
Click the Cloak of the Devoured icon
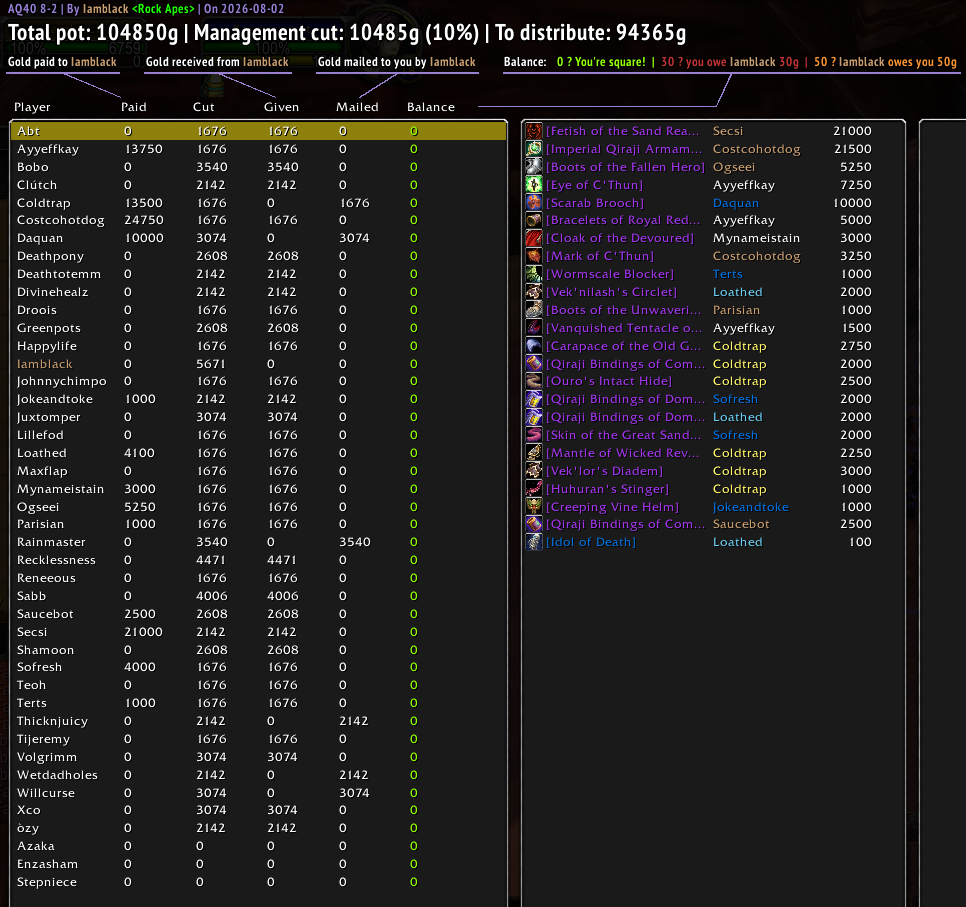click(534, 238)
